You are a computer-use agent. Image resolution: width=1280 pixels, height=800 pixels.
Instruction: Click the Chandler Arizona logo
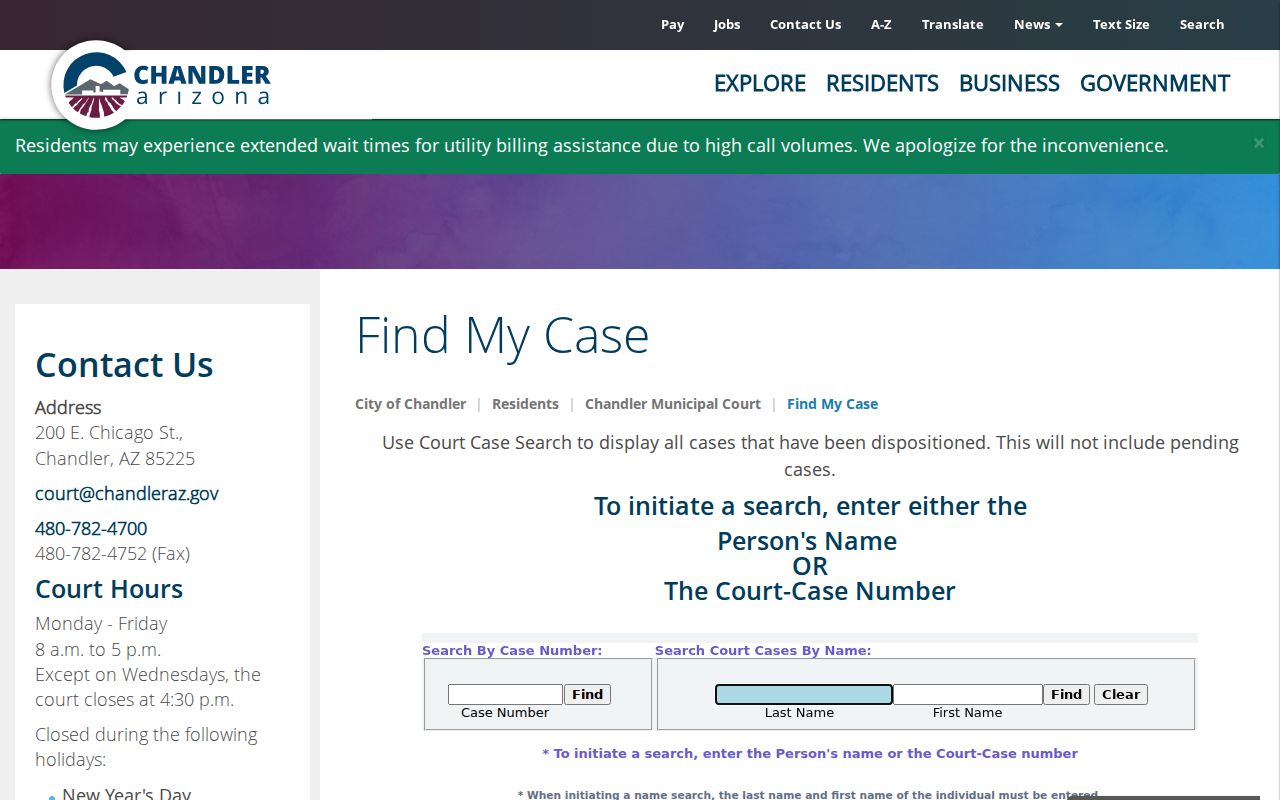pyautogui.click(x=162, y=84)
